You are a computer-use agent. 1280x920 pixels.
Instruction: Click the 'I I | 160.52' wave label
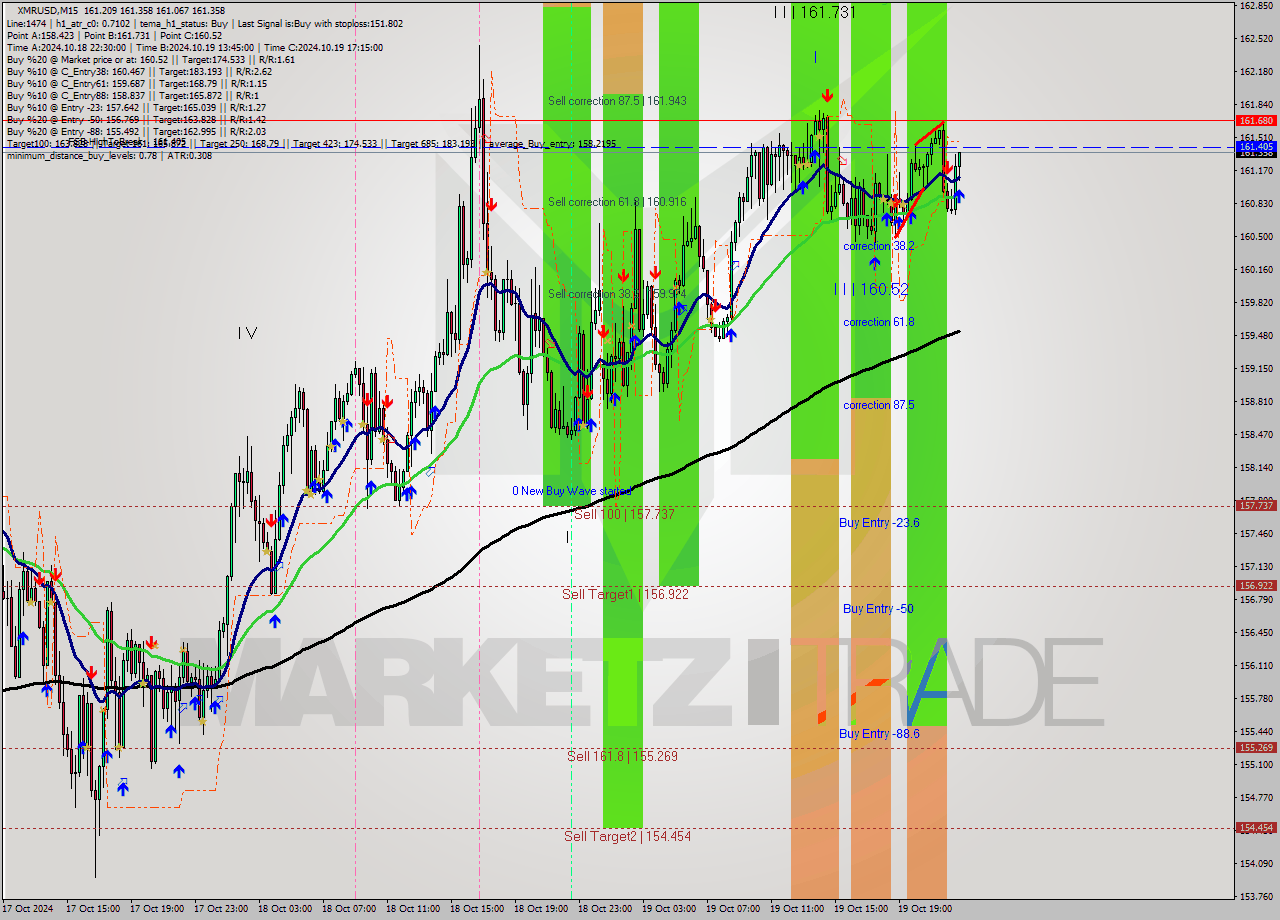(x=872, y=289)
